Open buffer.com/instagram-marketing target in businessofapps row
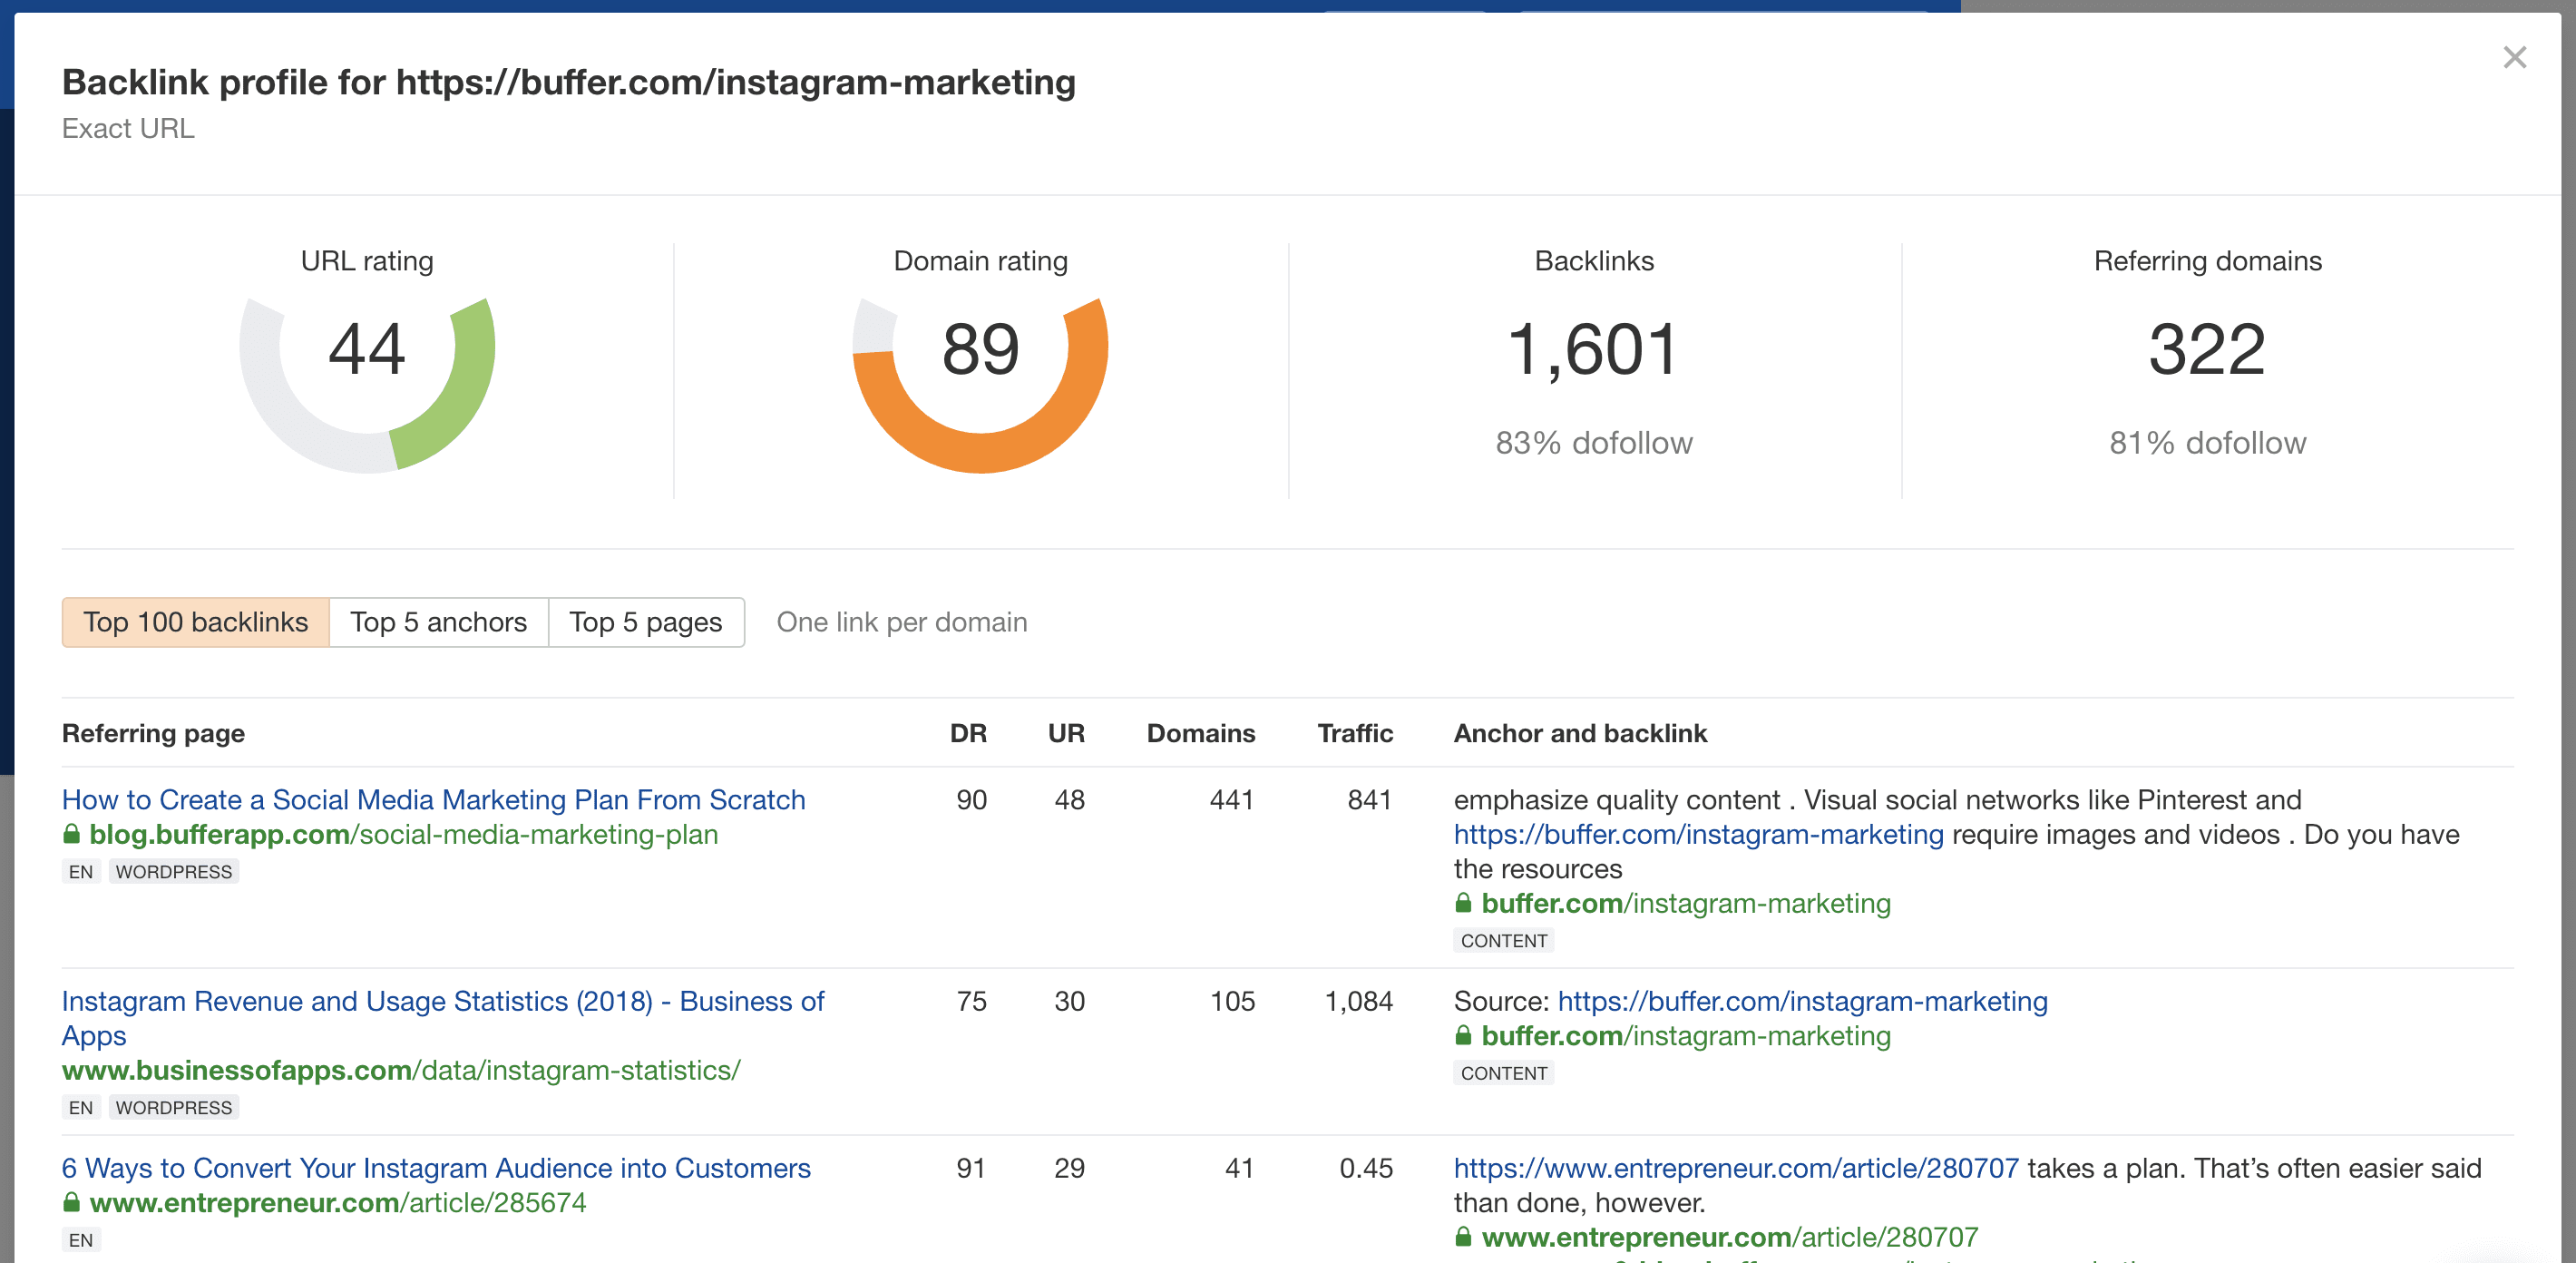This screenshot has width=2576, height=1263. coord(1686,1036)
